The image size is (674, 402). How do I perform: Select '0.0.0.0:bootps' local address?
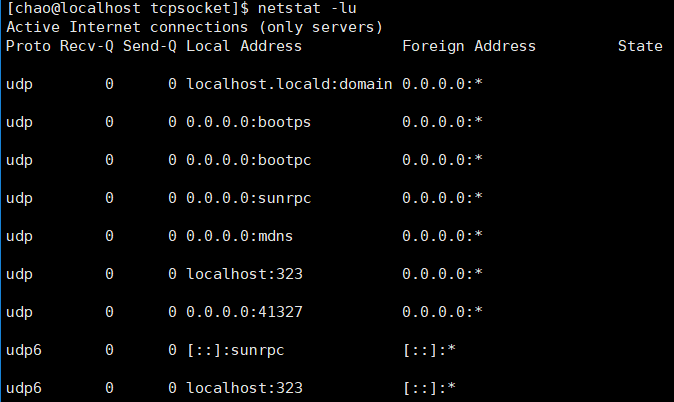(x=248, y=122)
